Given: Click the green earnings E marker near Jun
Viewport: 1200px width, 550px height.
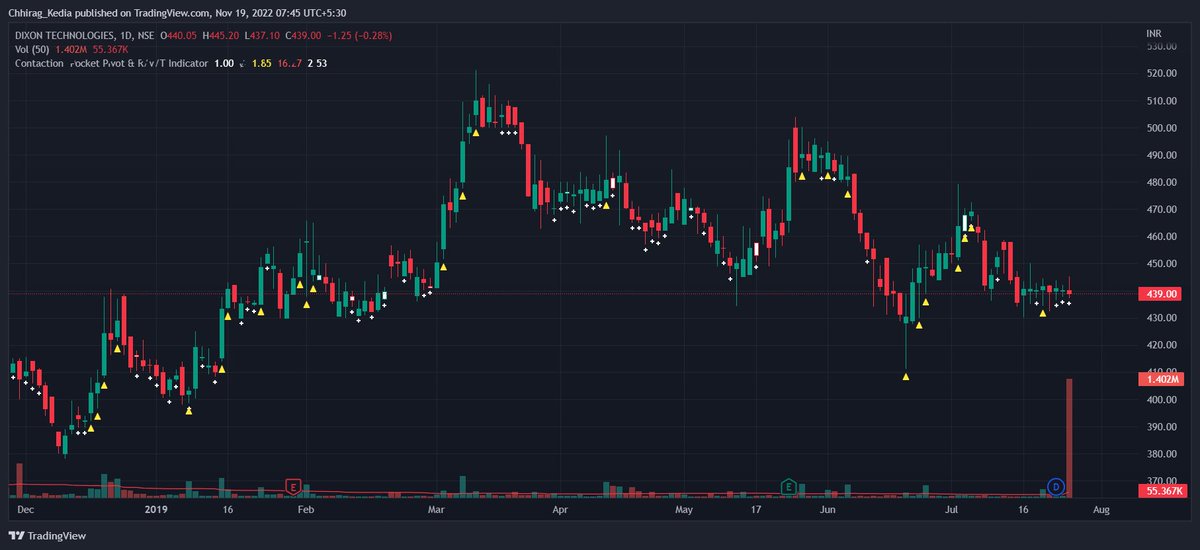Looking at the screenshot, I should (x=788, y=486).
